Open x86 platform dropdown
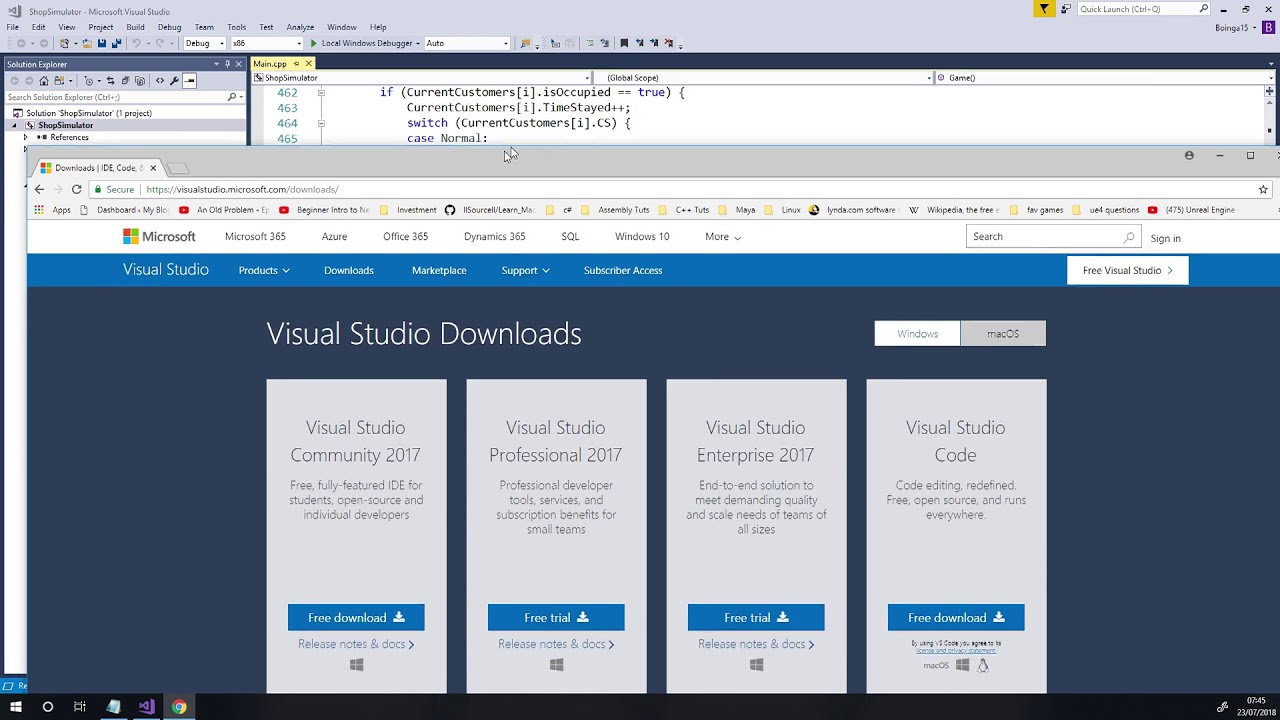This screenshot has height=720, width=1280. point(267,43)
